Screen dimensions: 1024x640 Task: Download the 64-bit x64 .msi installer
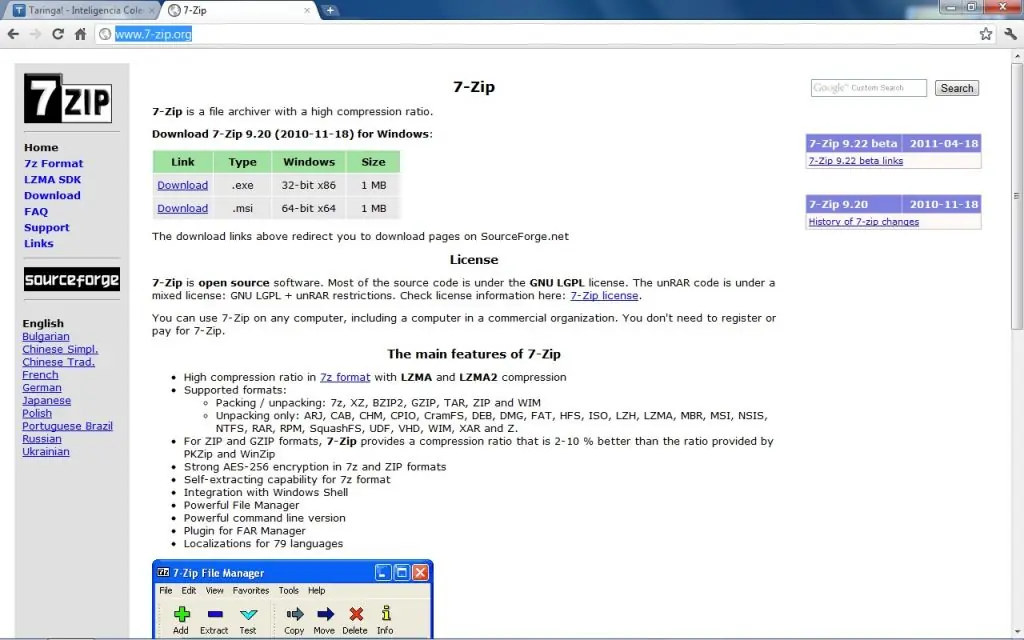point(182,208)
